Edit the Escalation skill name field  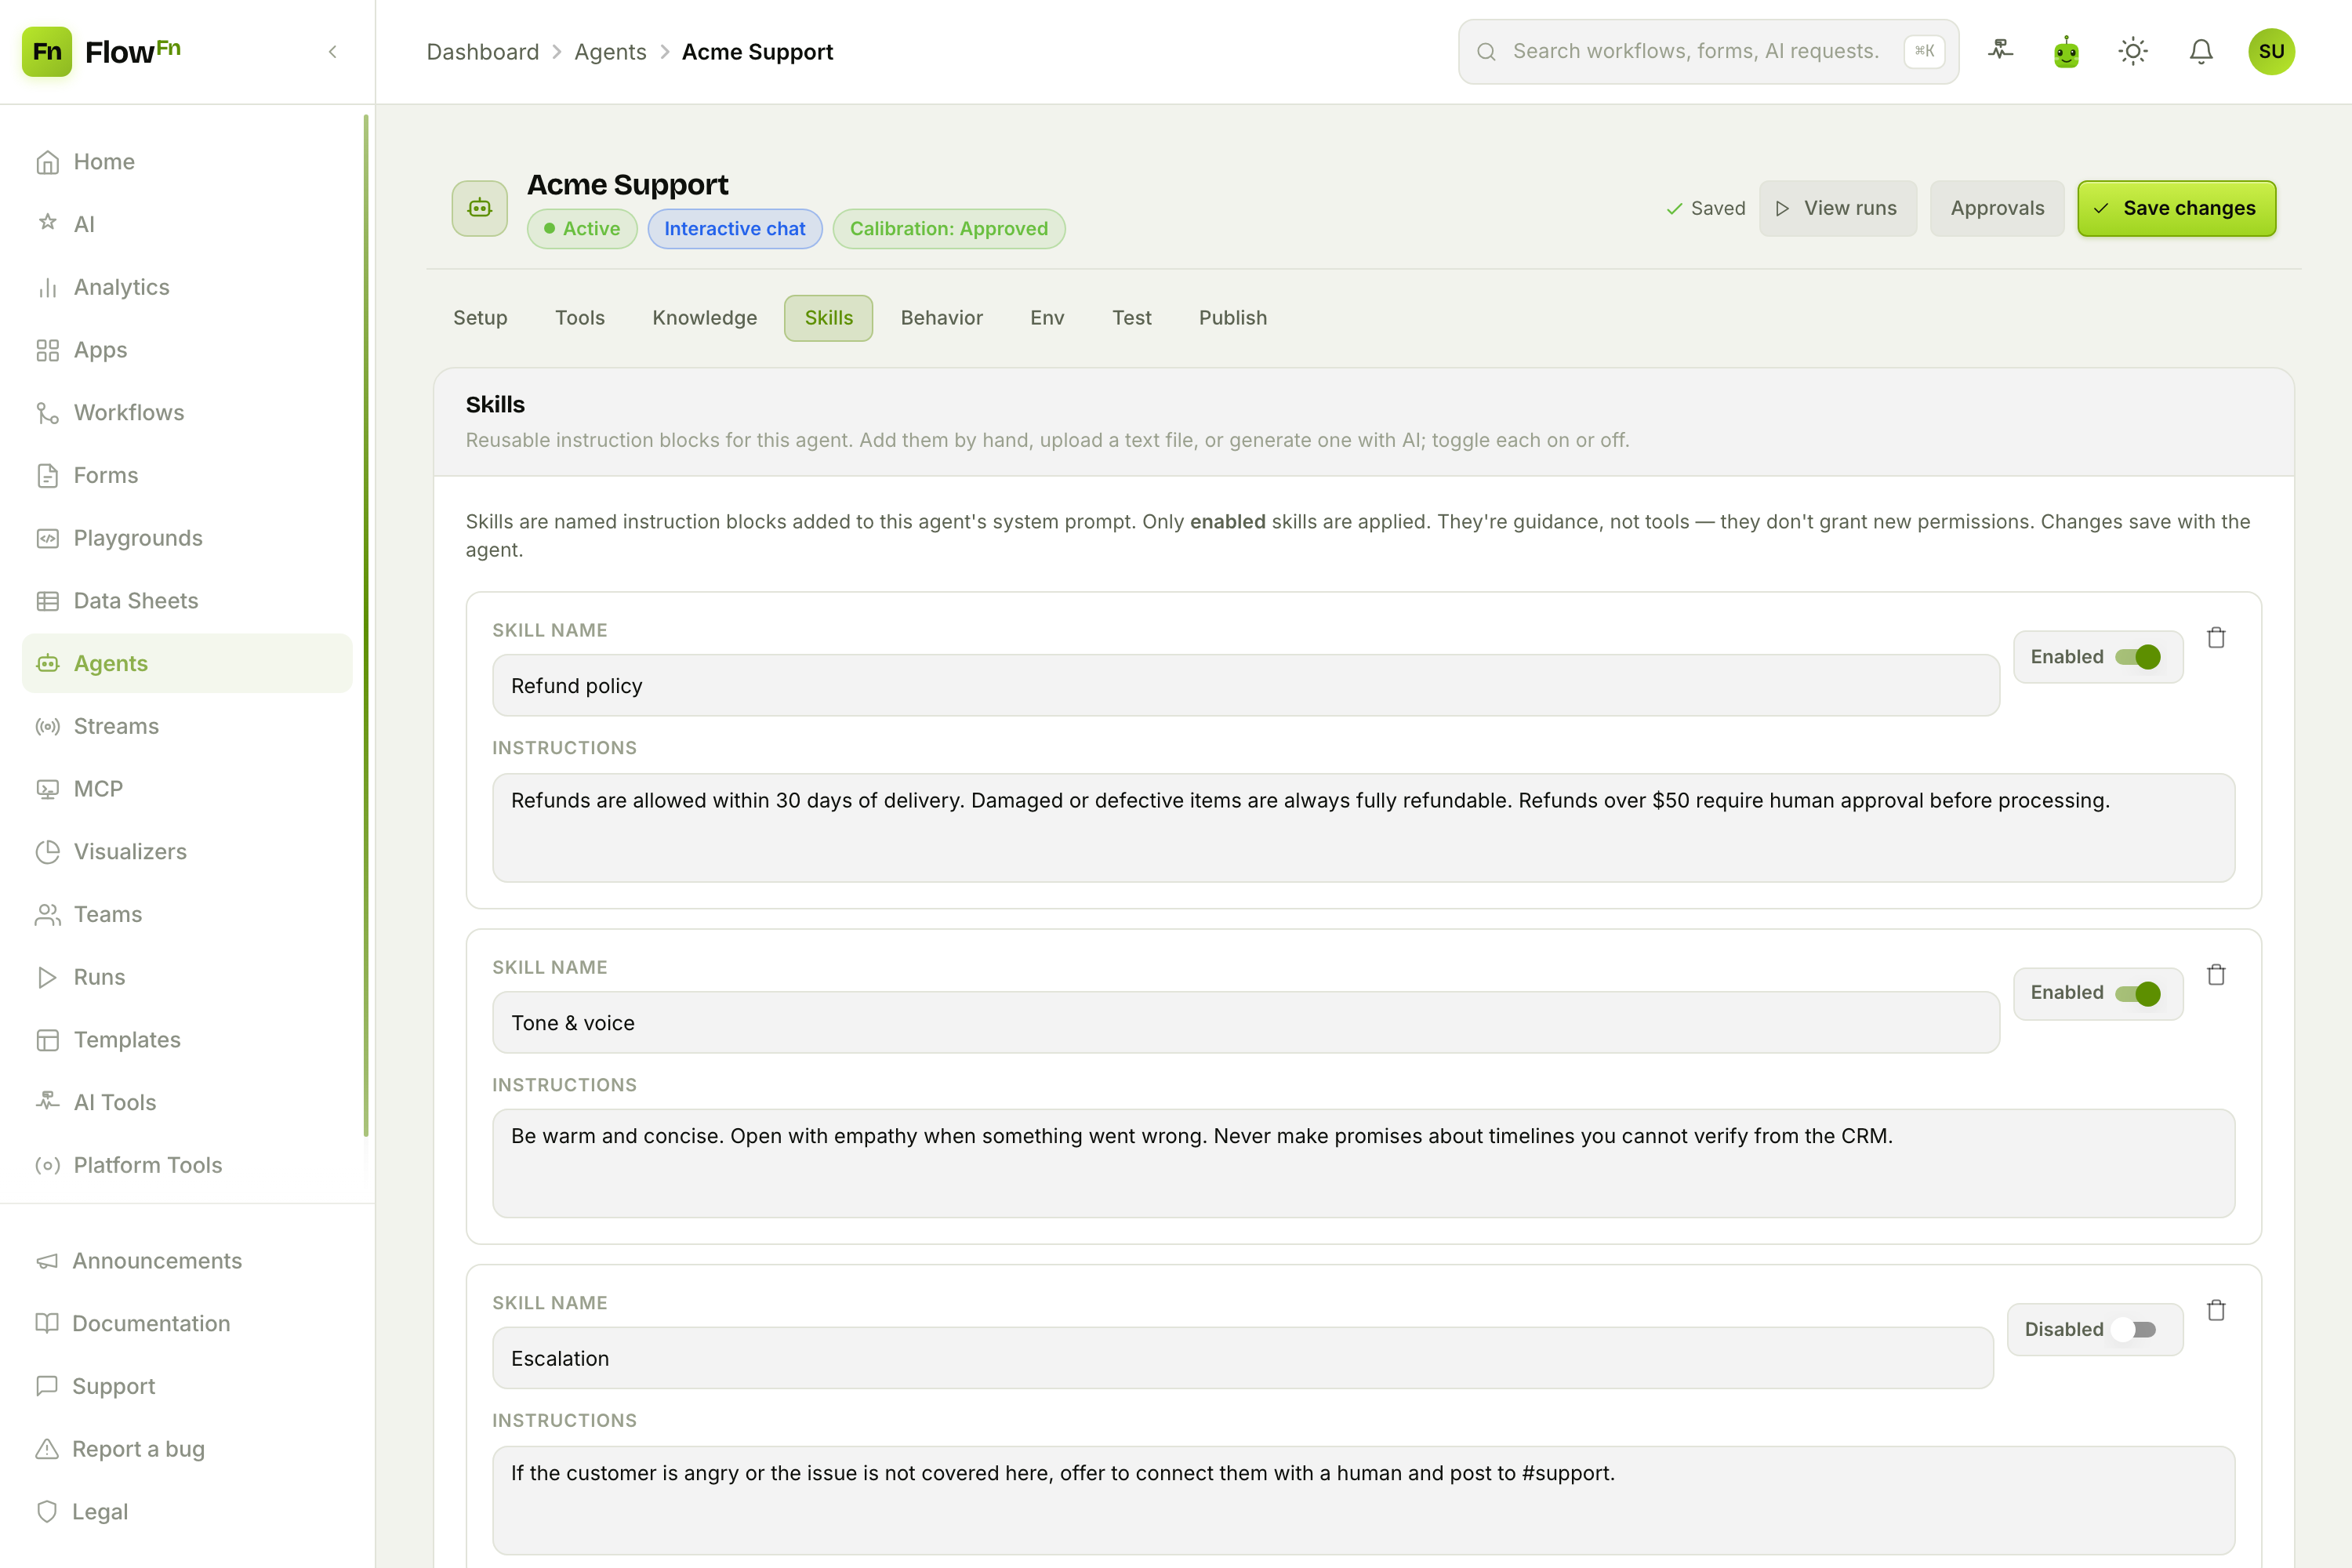(1243, 1358)
